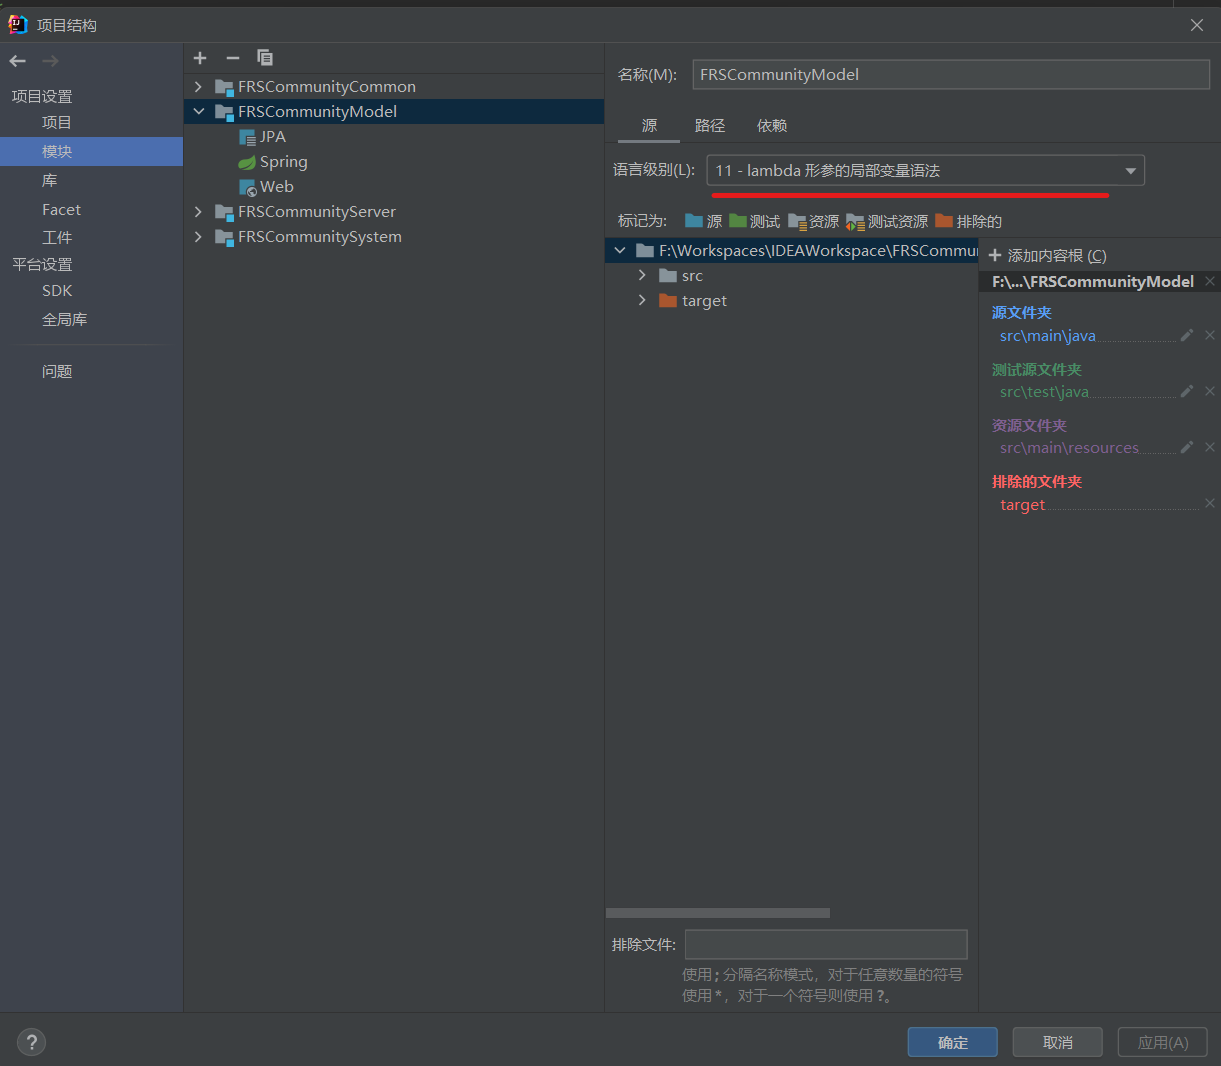Viewport: 1221px width, 1066px height.
Task: Copy the selected module
Action: point(265,58)
